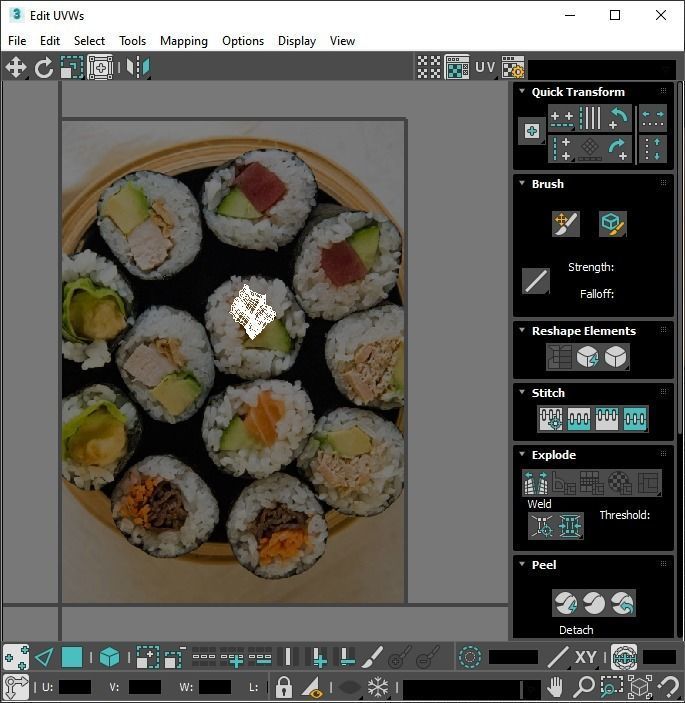Click the Break icon in Explode
685x703 pixels.
[536, 483]
